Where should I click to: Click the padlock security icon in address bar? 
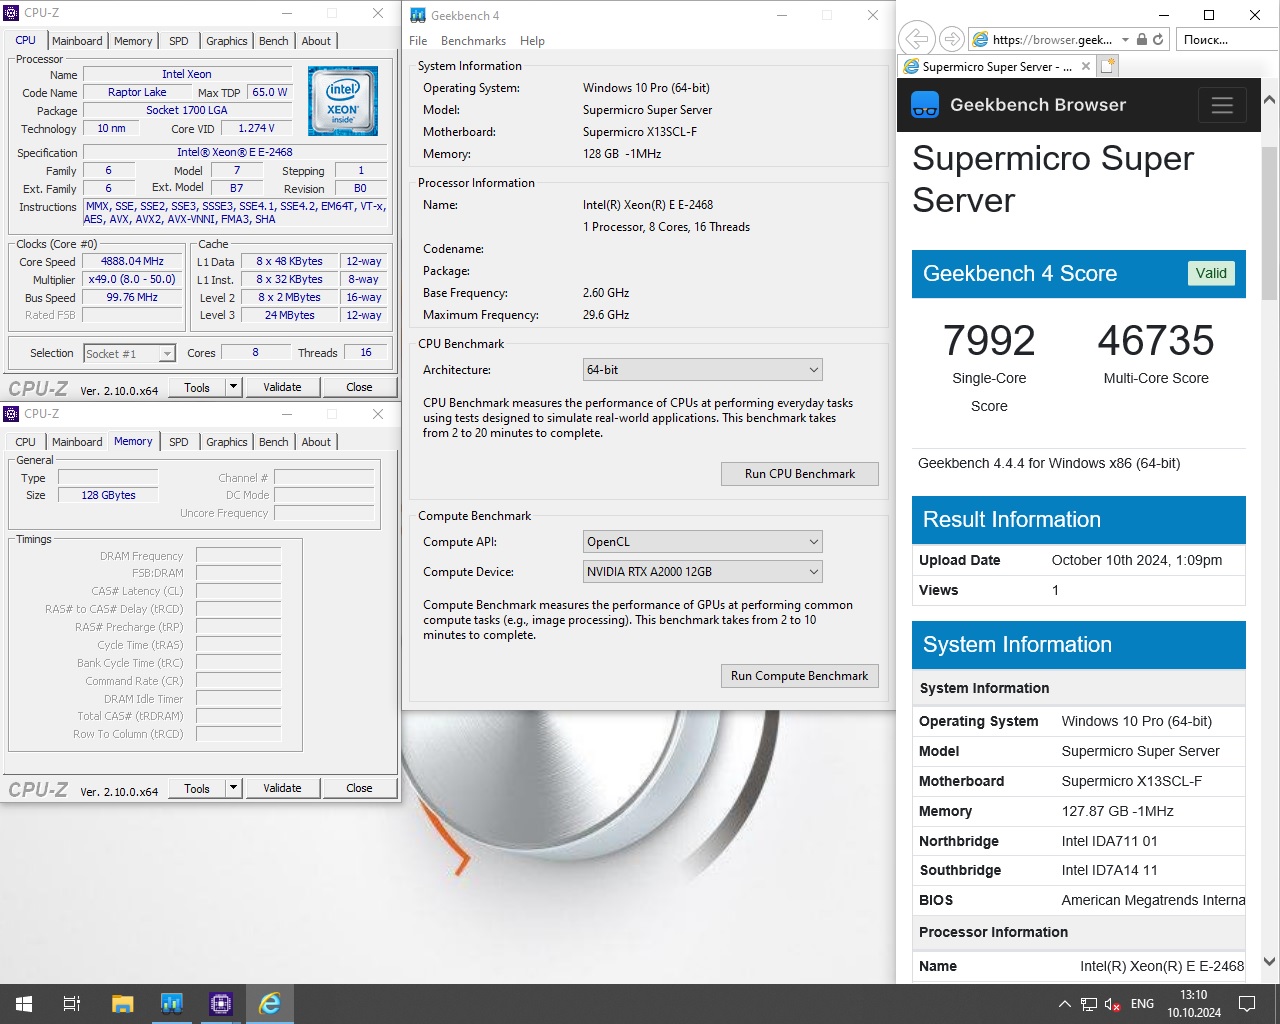coord(1141,40)
